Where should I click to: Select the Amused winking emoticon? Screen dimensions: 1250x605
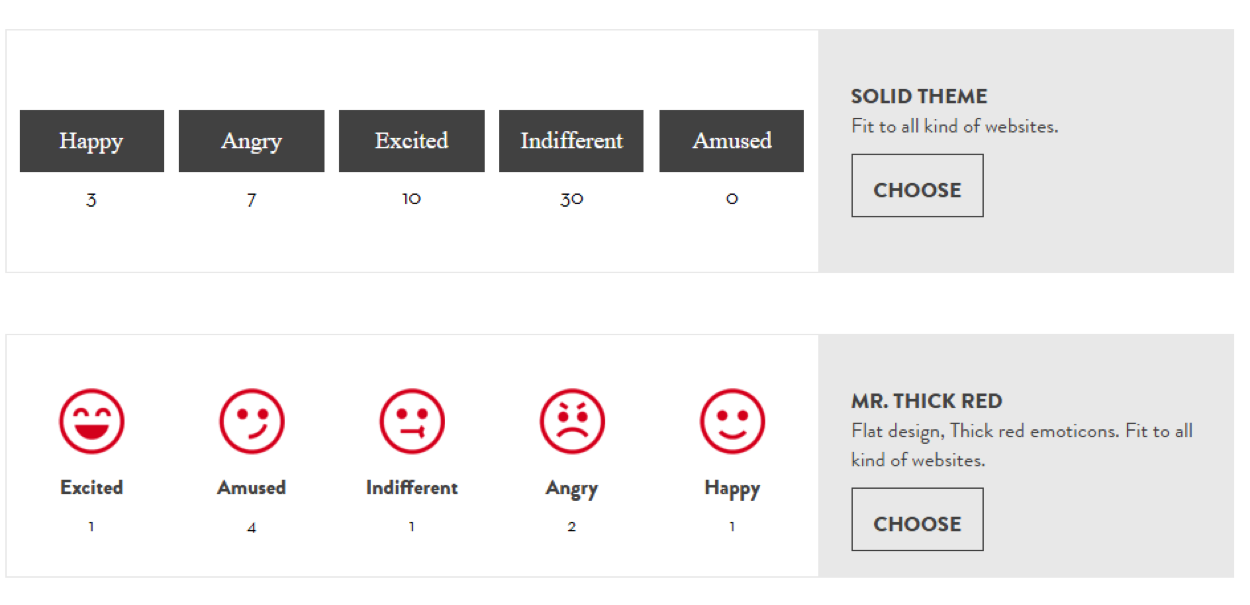(252, 421)
